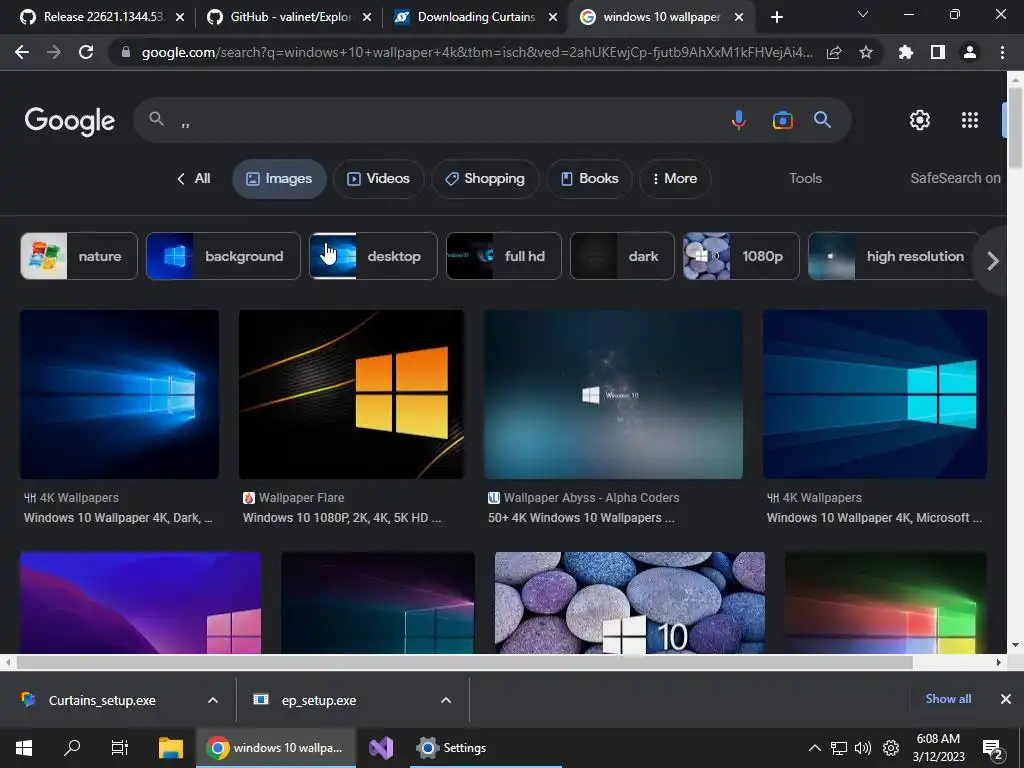Expand the More search options
The width and height of the screenshot is (1024, 768).
(x=675, y=178)
